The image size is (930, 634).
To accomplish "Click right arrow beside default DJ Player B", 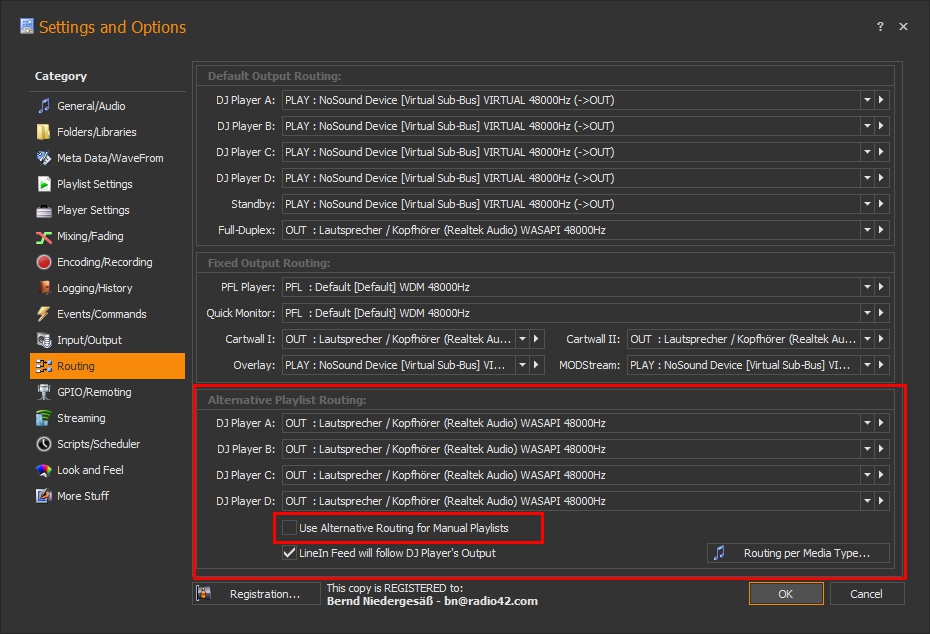I will pos(881,126).
